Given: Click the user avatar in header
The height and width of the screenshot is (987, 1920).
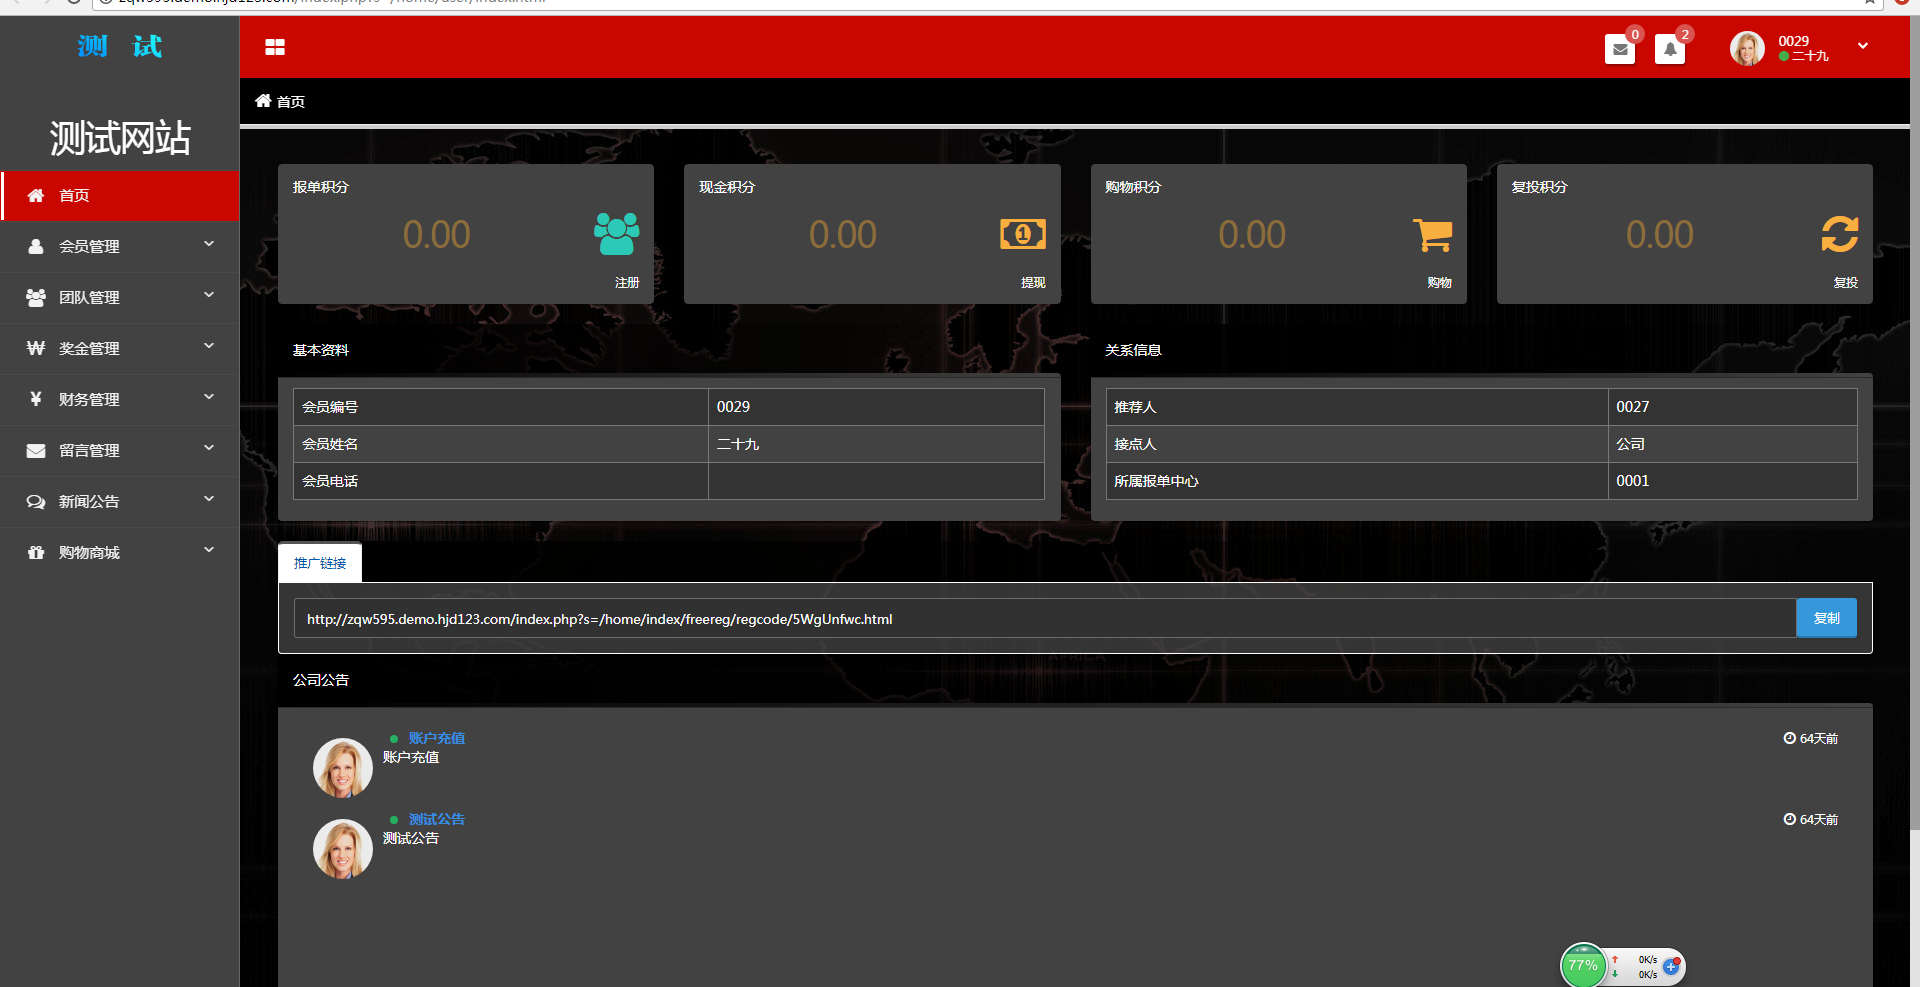Looking at the screenshot, I should (x=1747, y=48).
